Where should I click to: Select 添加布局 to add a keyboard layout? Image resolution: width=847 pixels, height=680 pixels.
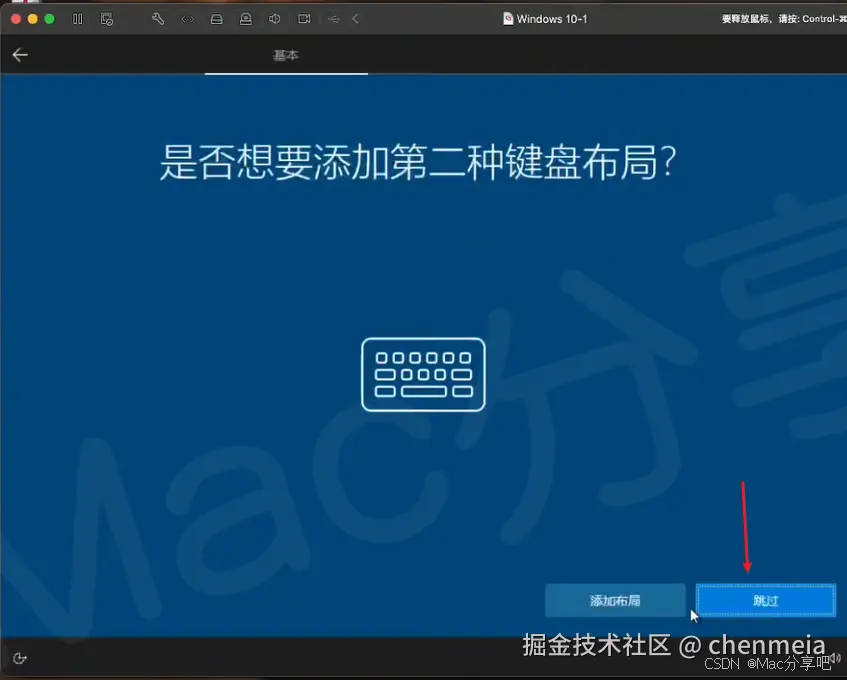coord(616,600)
